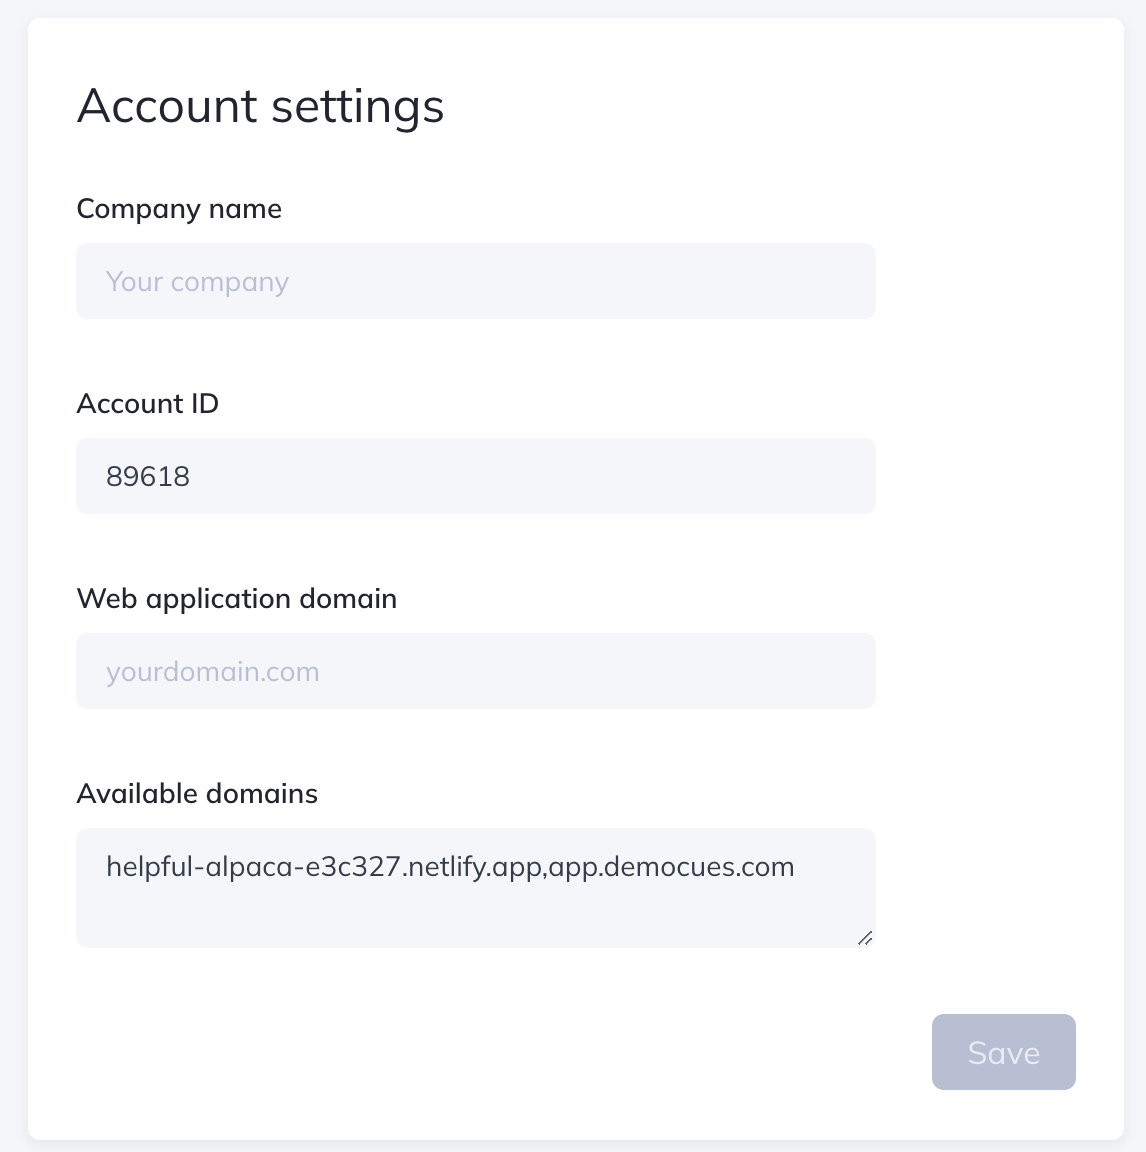The height and width of the screenshot is (1152, 1146).
Task: Click the right end of Account ID field
Action: (840, 476)
